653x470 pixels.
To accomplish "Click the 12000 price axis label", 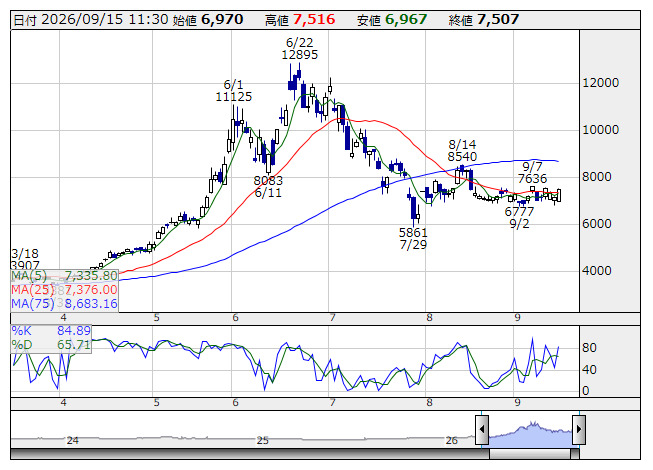I will coord(600,83).
